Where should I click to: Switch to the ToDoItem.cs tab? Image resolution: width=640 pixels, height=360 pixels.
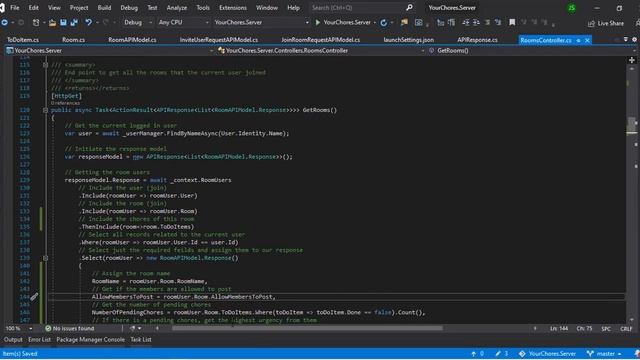[23, 40]
